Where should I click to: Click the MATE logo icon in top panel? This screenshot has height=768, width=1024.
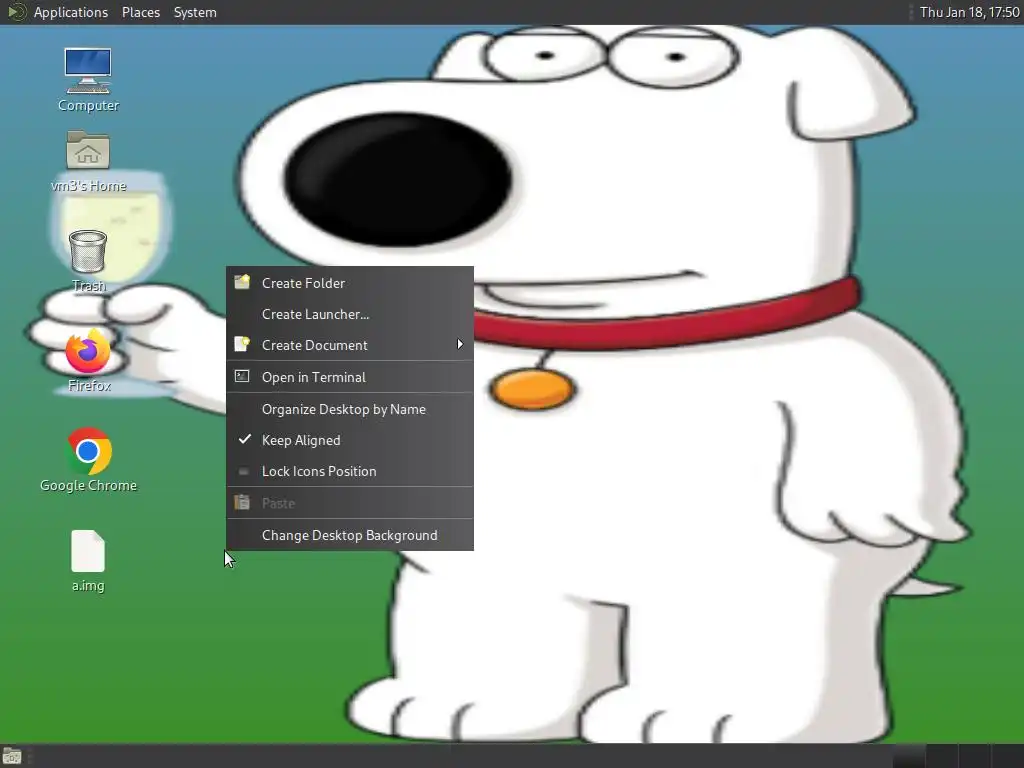16,12
